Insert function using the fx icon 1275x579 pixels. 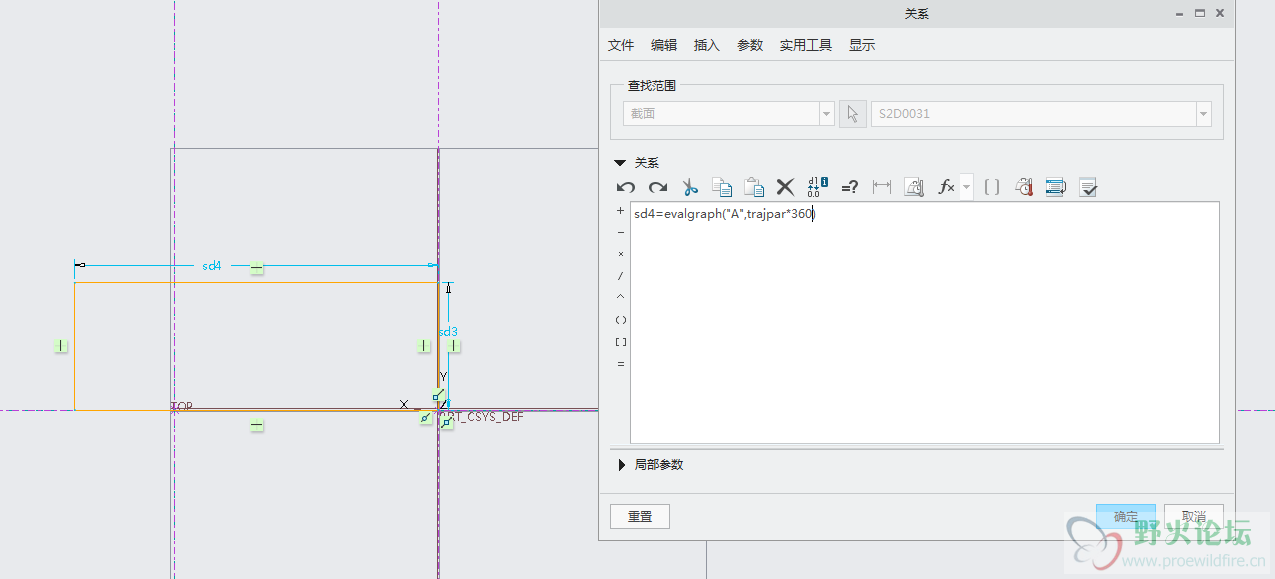pos(945,187)
